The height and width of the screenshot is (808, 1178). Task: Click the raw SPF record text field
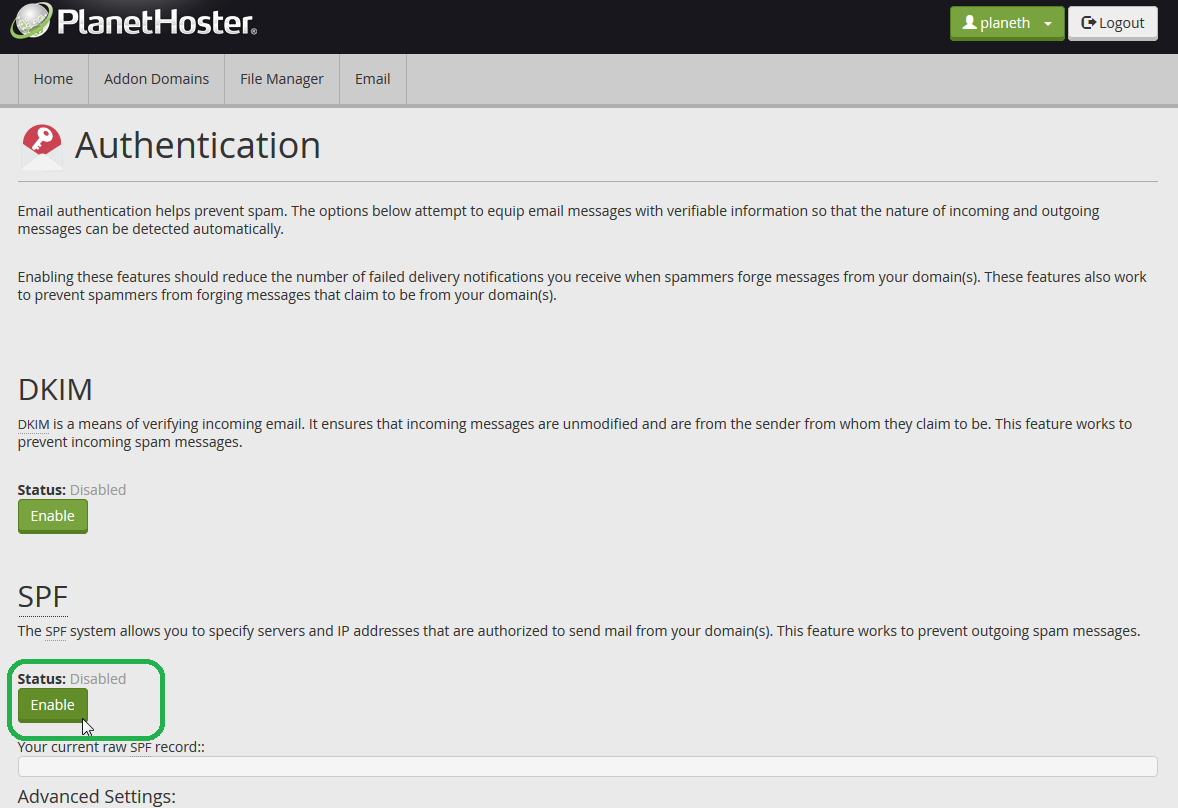pyautogui.click(x=587, y=767)
